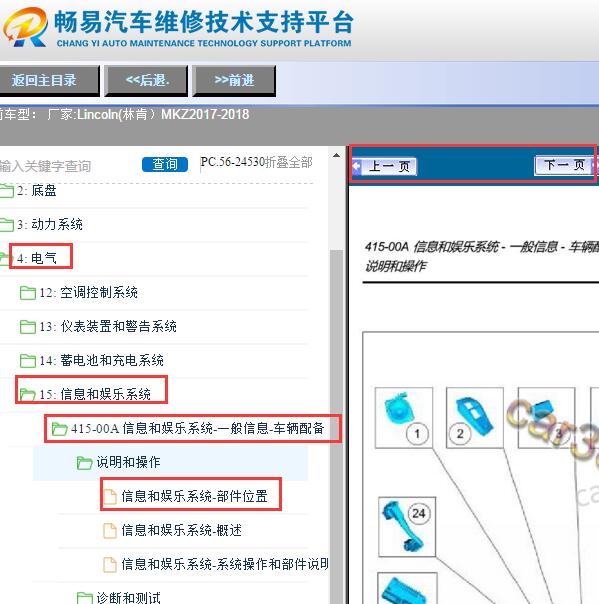Click the 返回主目录 button

49,81
